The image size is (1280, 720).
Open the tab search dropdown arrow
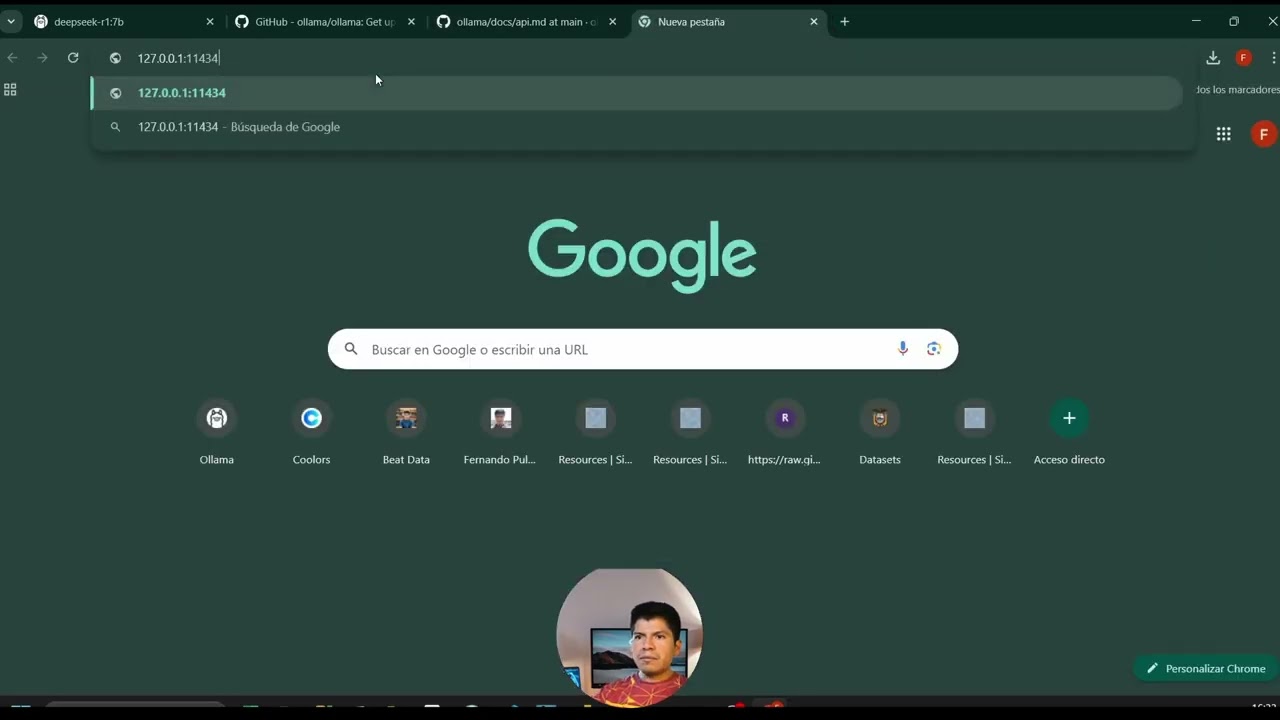11,21
